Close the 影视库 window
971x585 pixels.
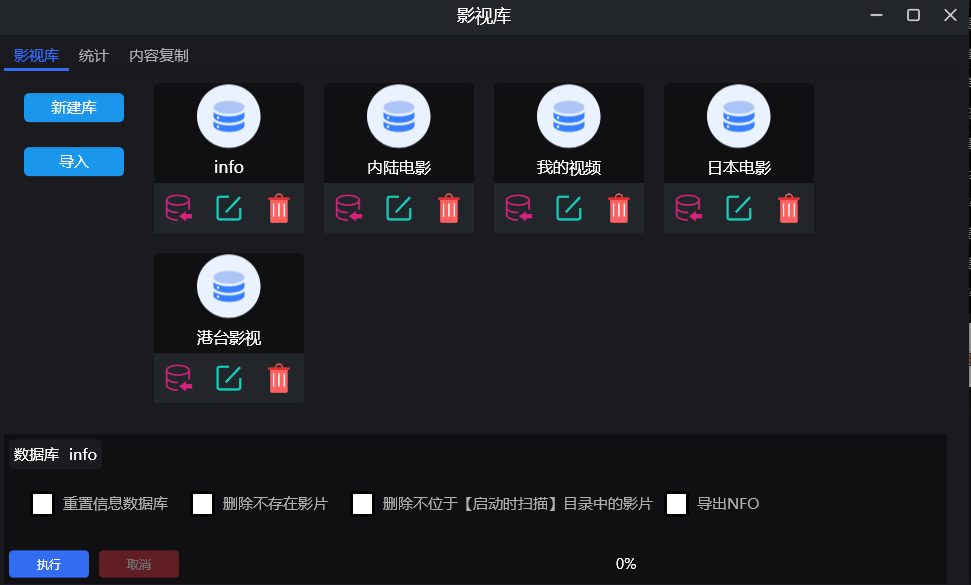[x=950, y=15]
